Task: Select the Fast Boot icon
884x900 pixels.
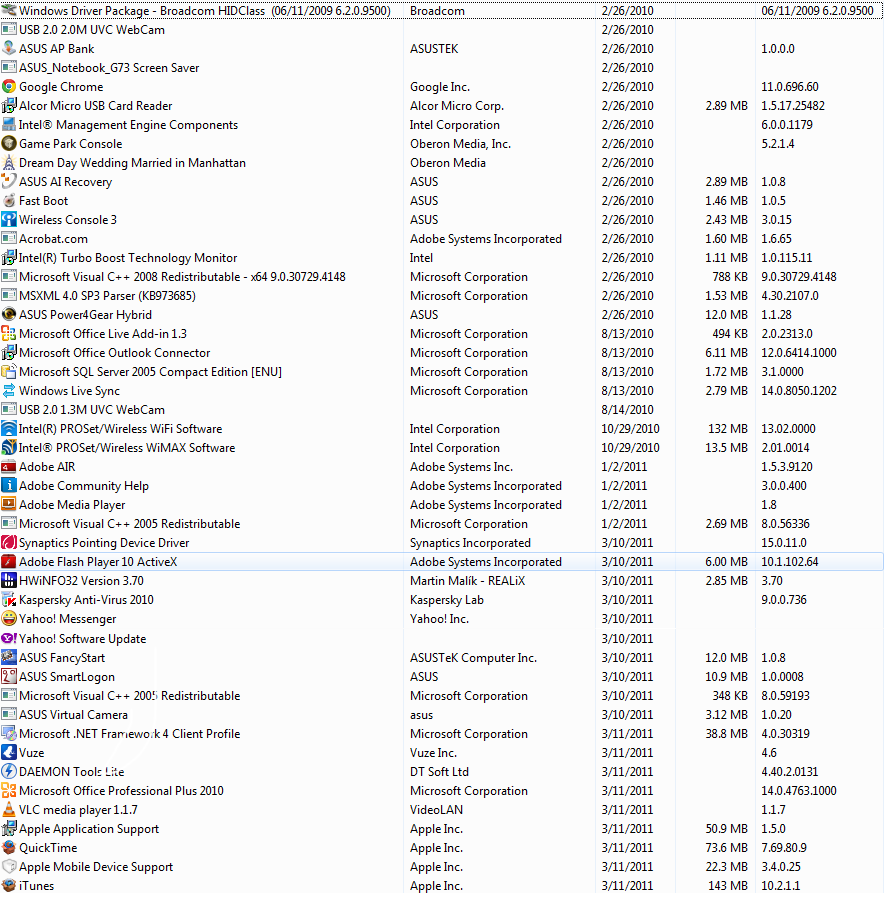Action: tap(9, 200)
